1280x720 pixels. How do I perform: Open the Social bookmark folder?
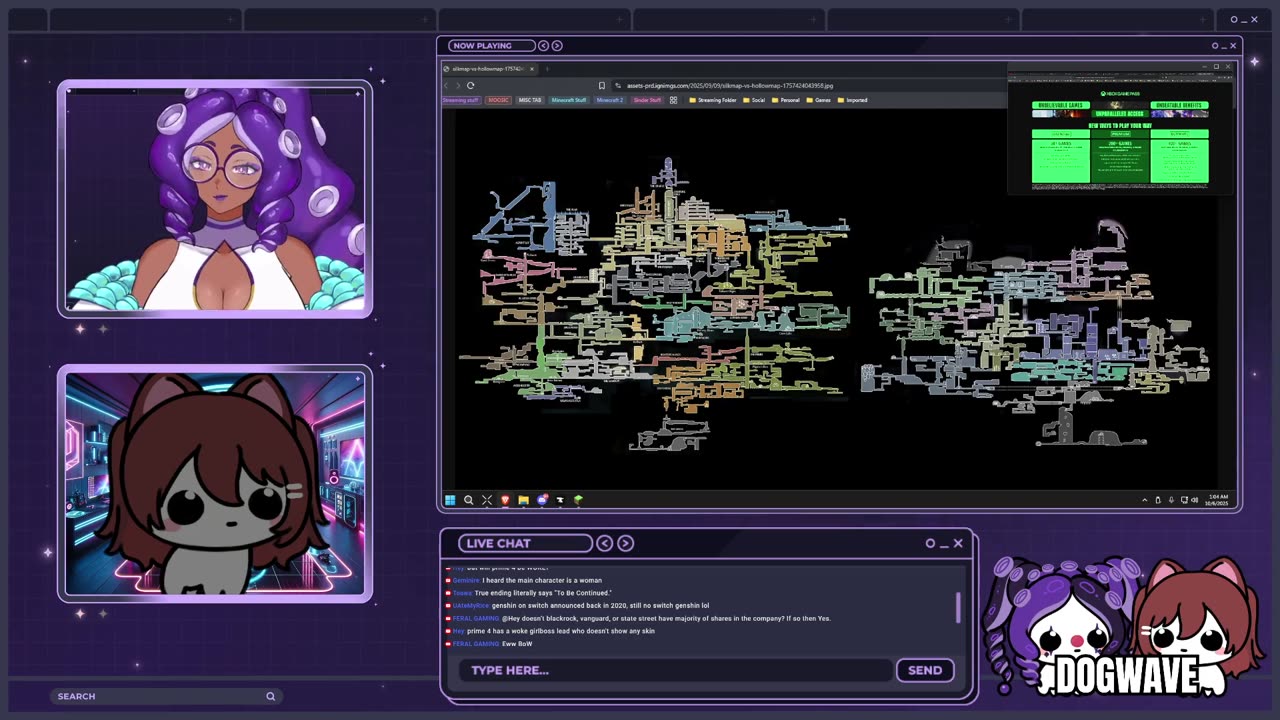754,100
